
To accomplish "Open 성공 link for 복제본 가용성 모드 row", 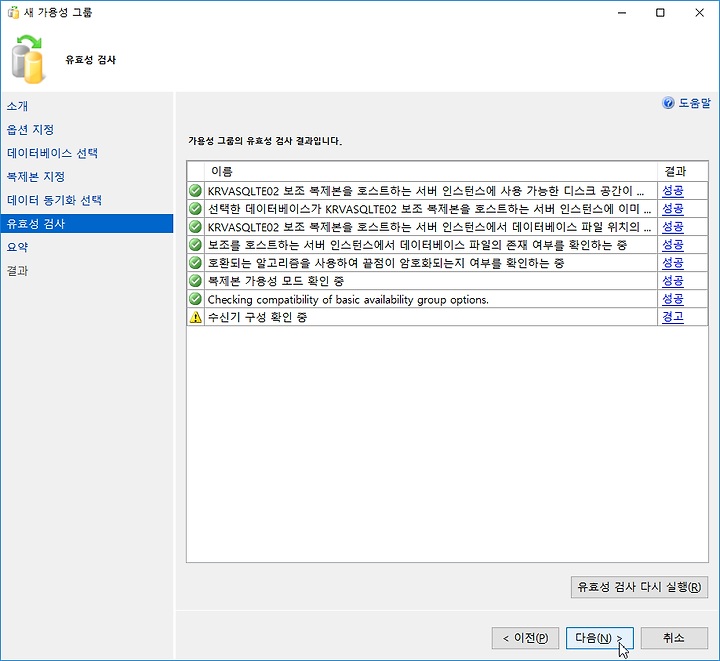I will (673, 280).
